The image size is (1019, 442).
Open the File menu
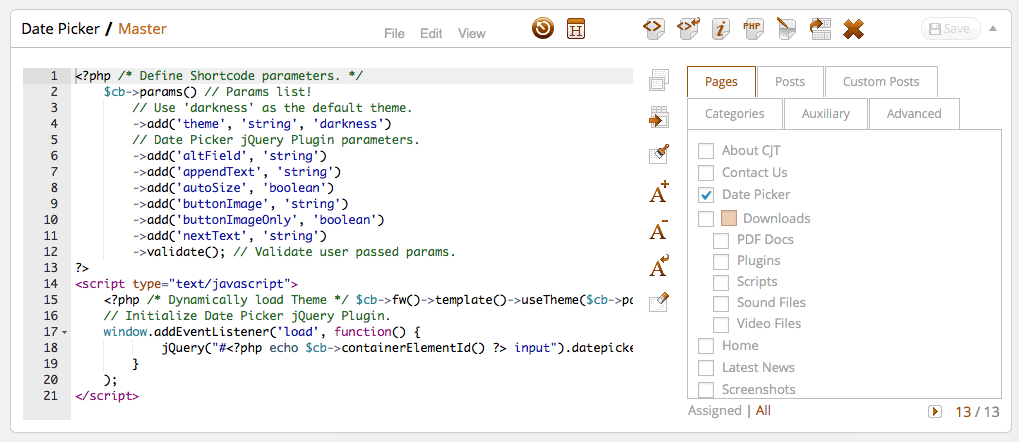(394, 33)
